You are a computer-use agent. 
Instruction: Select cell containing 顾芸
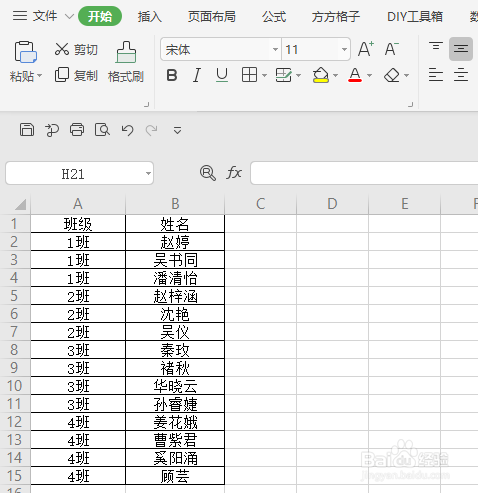(x=175, y=476)
